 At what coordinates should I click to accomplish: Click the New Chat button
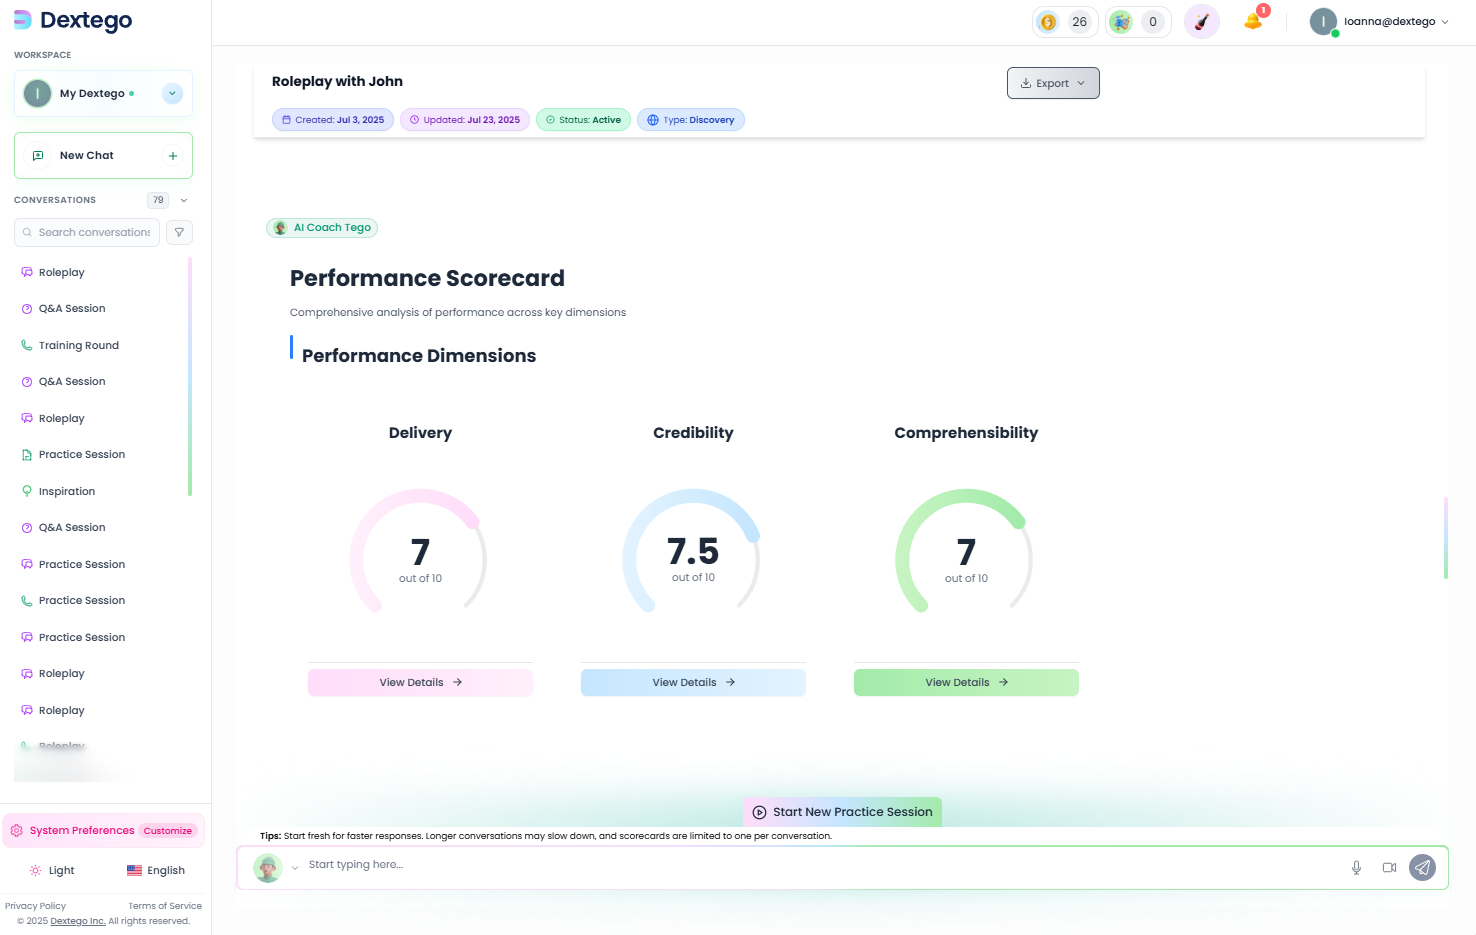click(x=103, y=156)
